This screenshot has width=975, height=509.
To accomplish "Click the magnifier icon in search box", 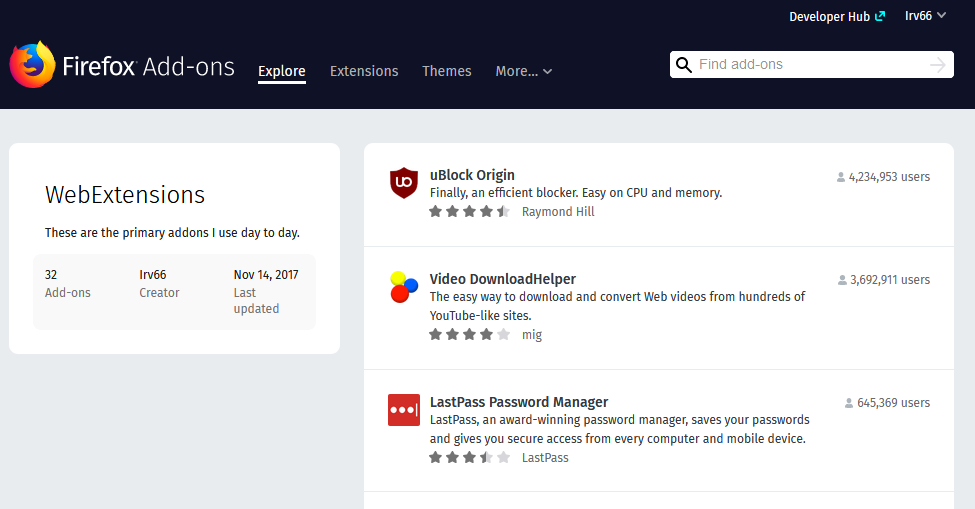I will point(683,65).
